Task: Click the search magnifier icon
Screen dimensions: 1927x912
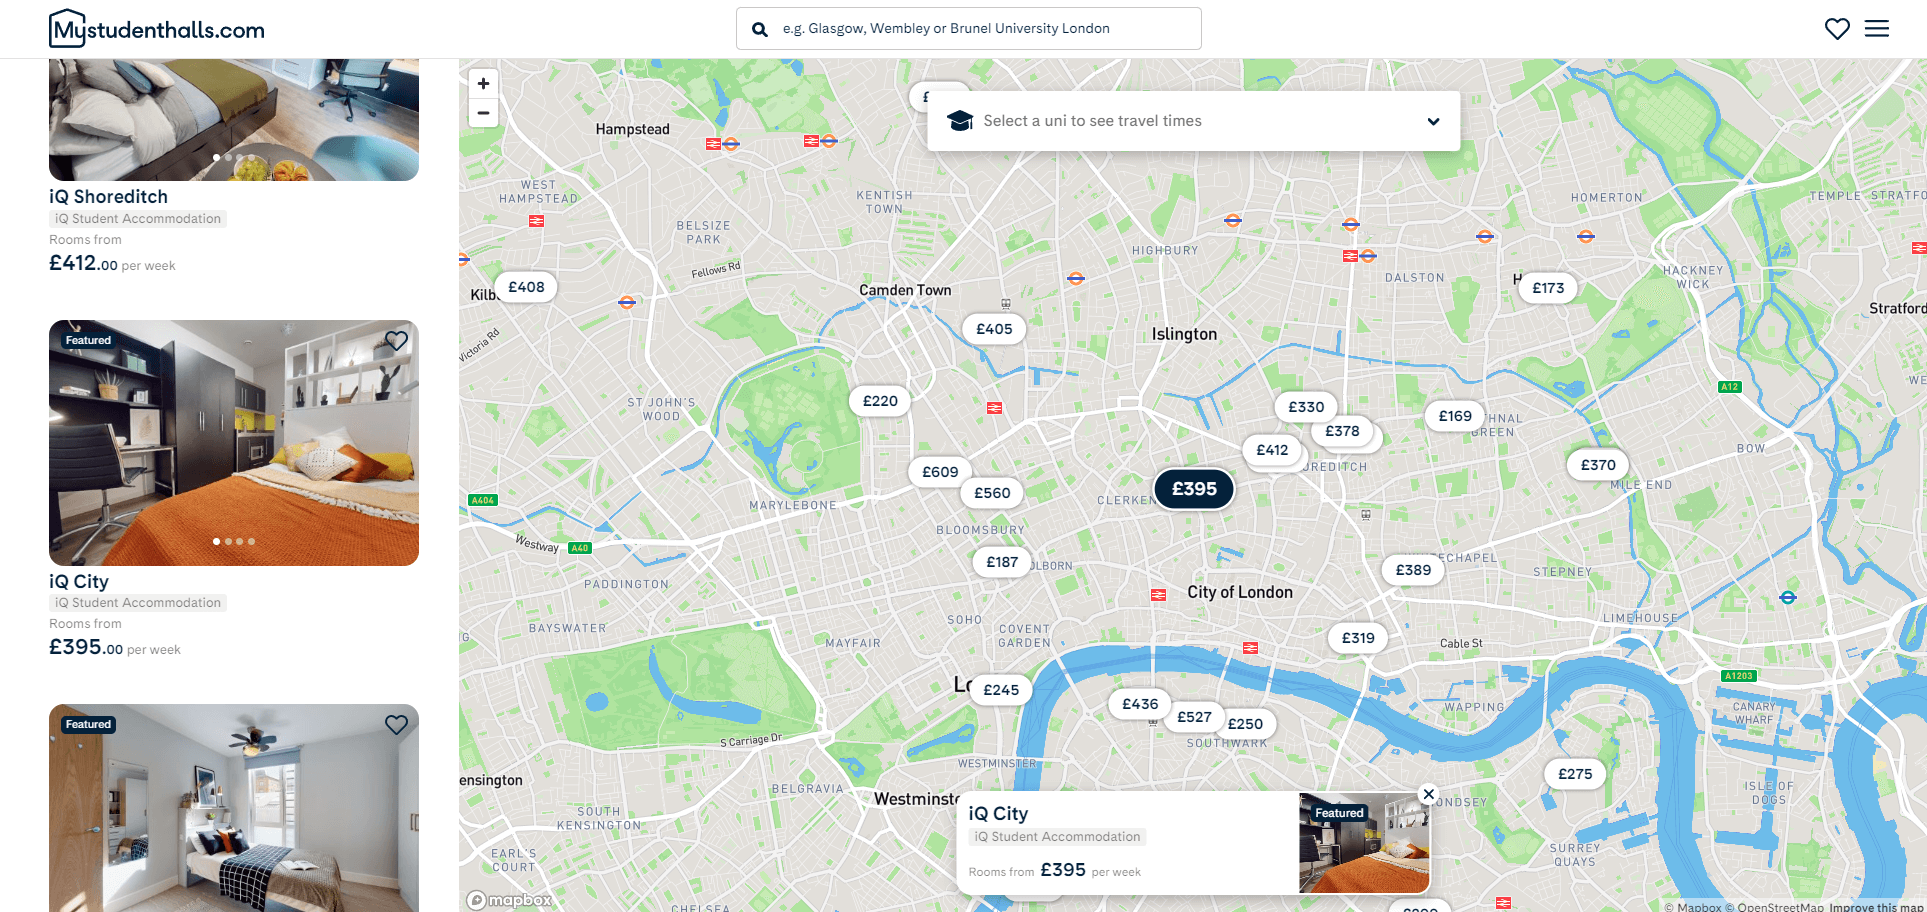Action: (x=760, y=29)
